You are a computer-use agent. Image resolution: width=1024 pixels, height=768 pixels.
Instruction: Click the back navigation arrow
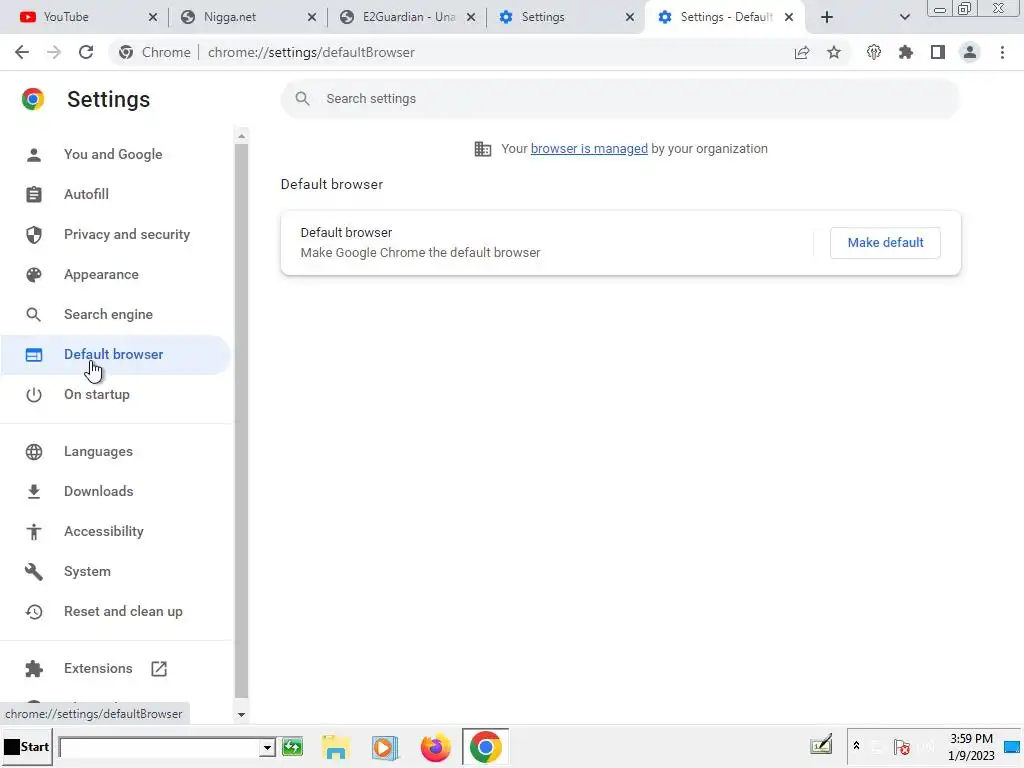22,52
